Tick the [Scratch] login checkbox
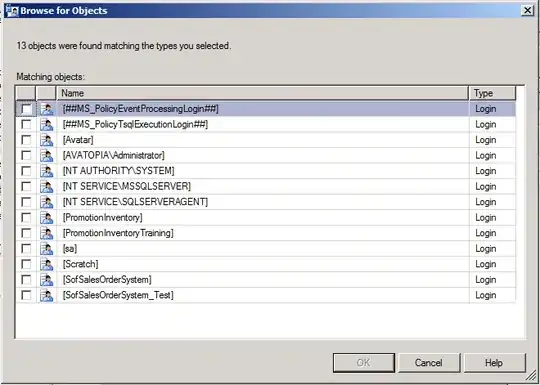 (26, 264)
